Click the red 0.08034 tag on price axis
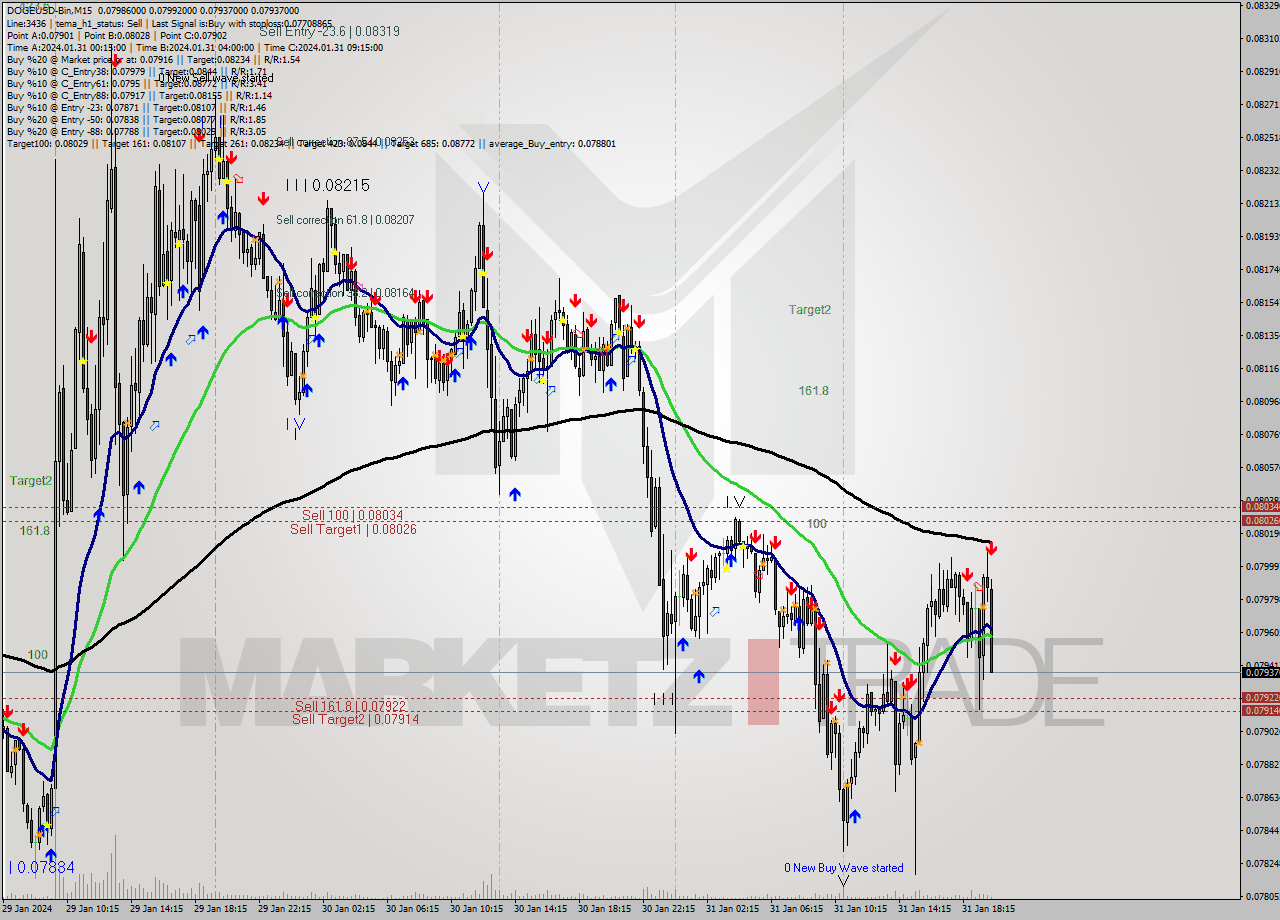1280x920 pixels. point(1260,507)
